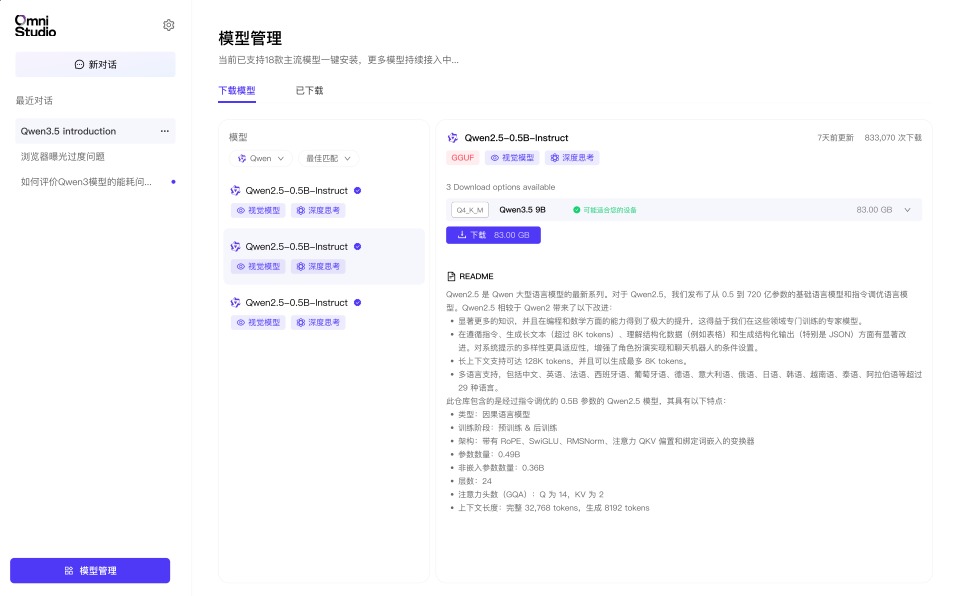Image resolution: width=955 pixels, height=596 pixels.
Task: Click the 最近对话 section label
Action: pyautogui.click(x=34, y=100)
